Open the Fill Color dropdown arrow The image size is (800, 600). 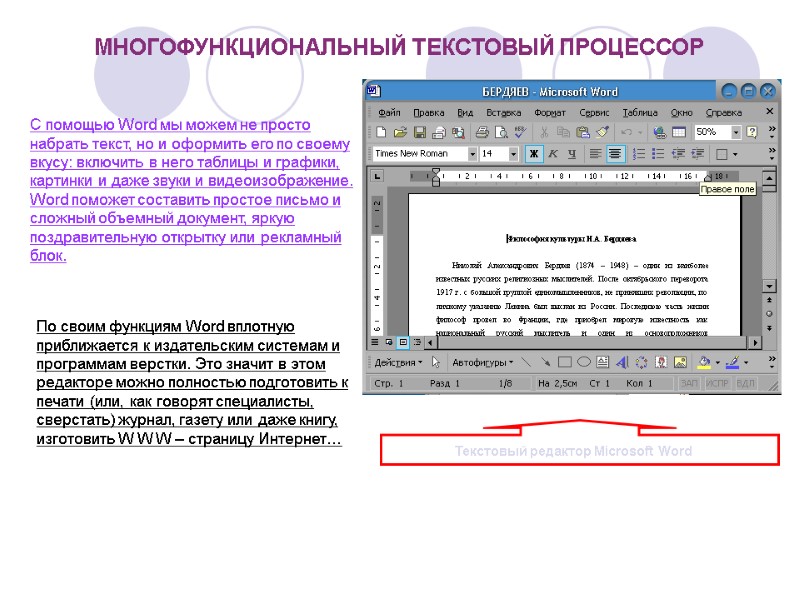(717, 363)
